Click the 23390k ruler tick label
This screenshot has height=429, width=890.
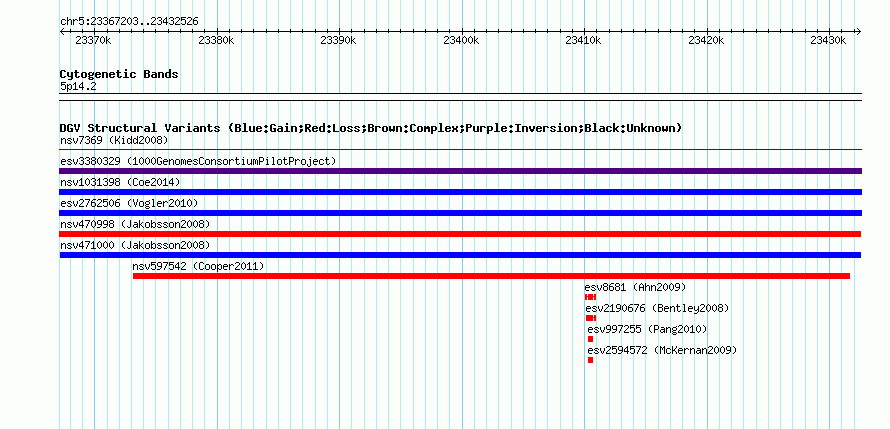(338, 40)
